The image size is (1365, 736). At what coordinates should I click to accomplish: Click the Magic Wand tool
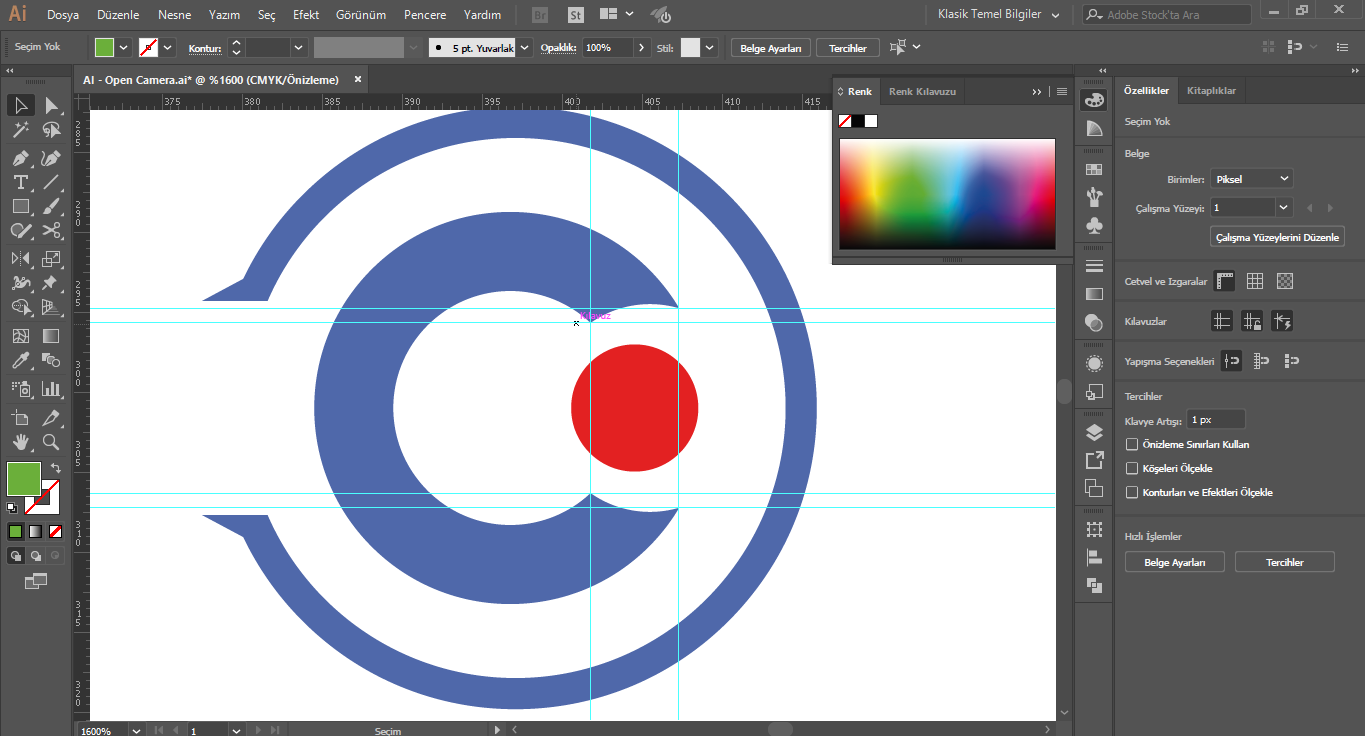pos(20,130)
